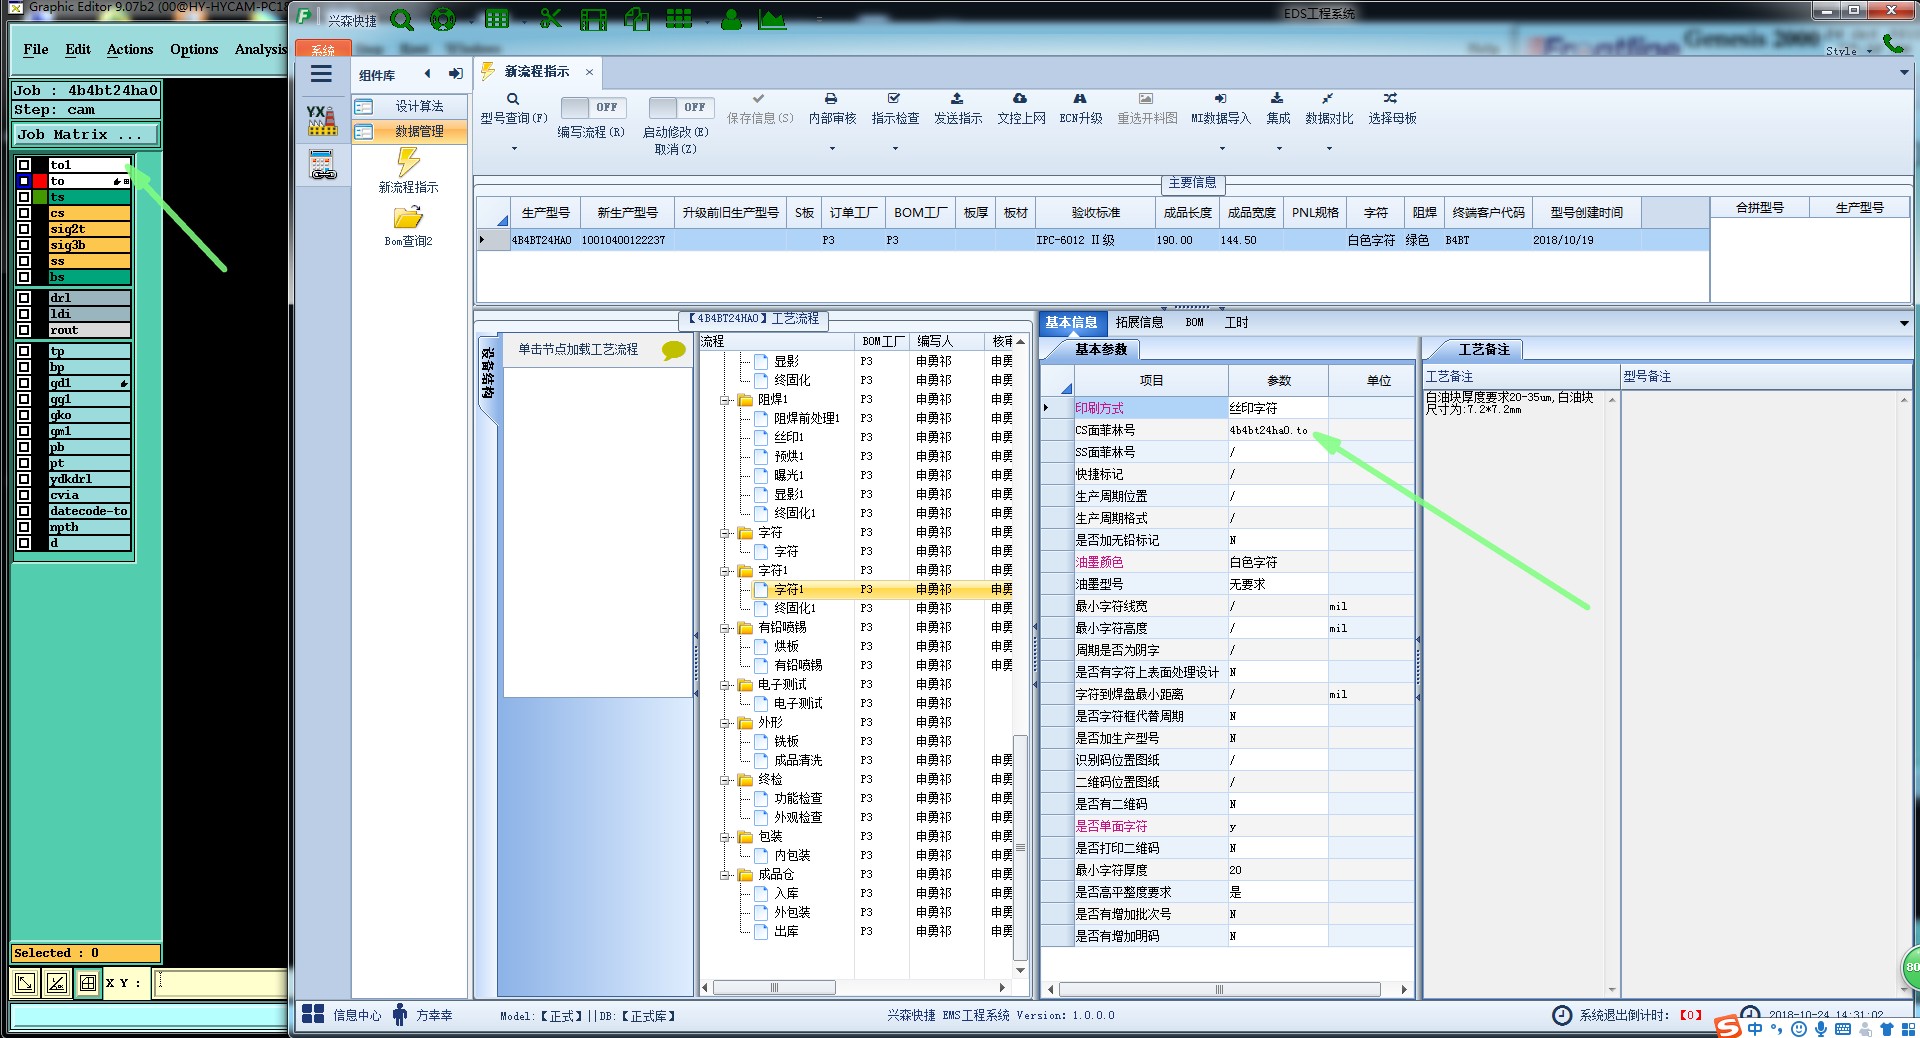Click the 内部审核 printer icon

831,99
